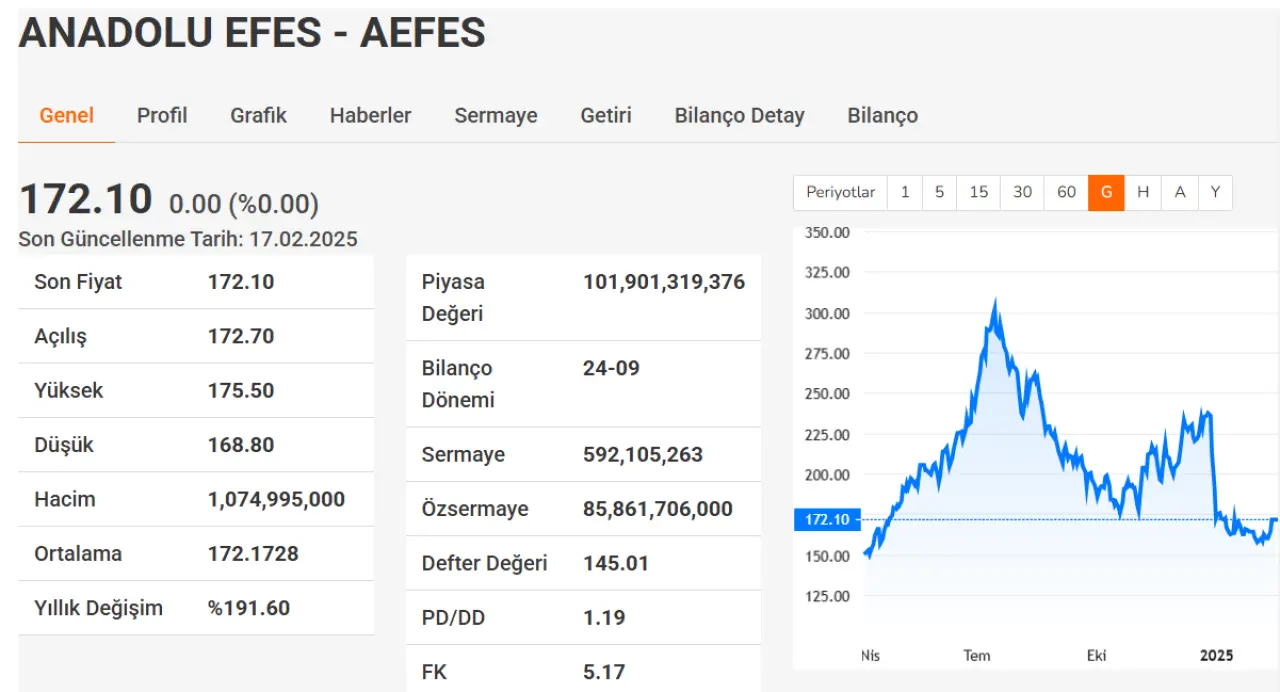This screenshot has height=692, width=1280.
Task: Go to the Haberler tab
Action: coord(370,115)
